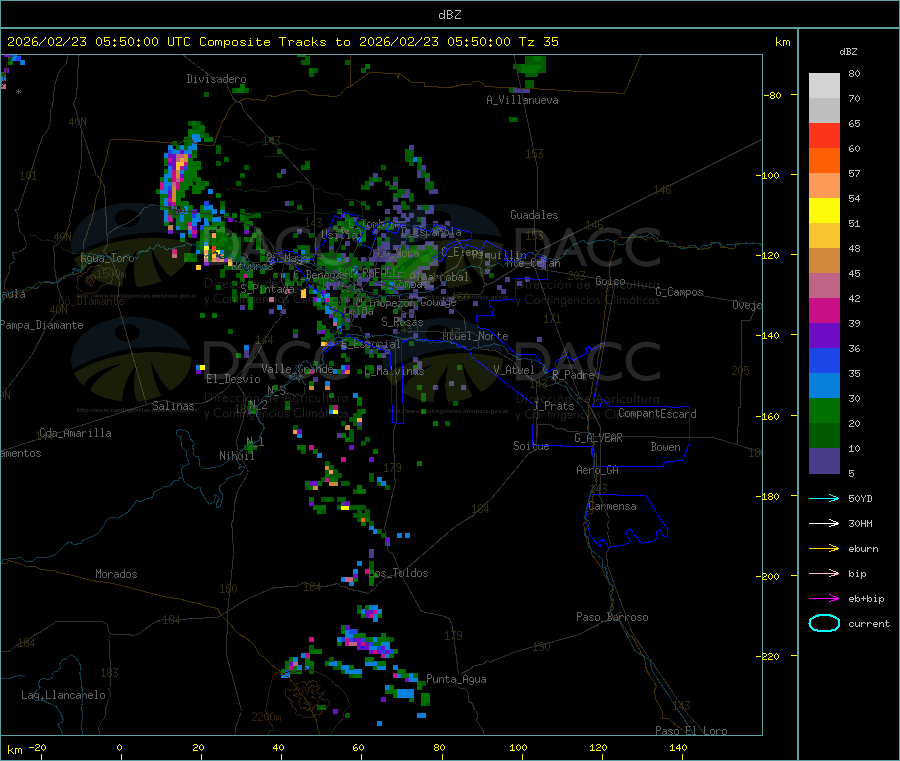This screenshot has width=900, height=761.
Task: Click the Soitue map label
Action: [531, 446]
